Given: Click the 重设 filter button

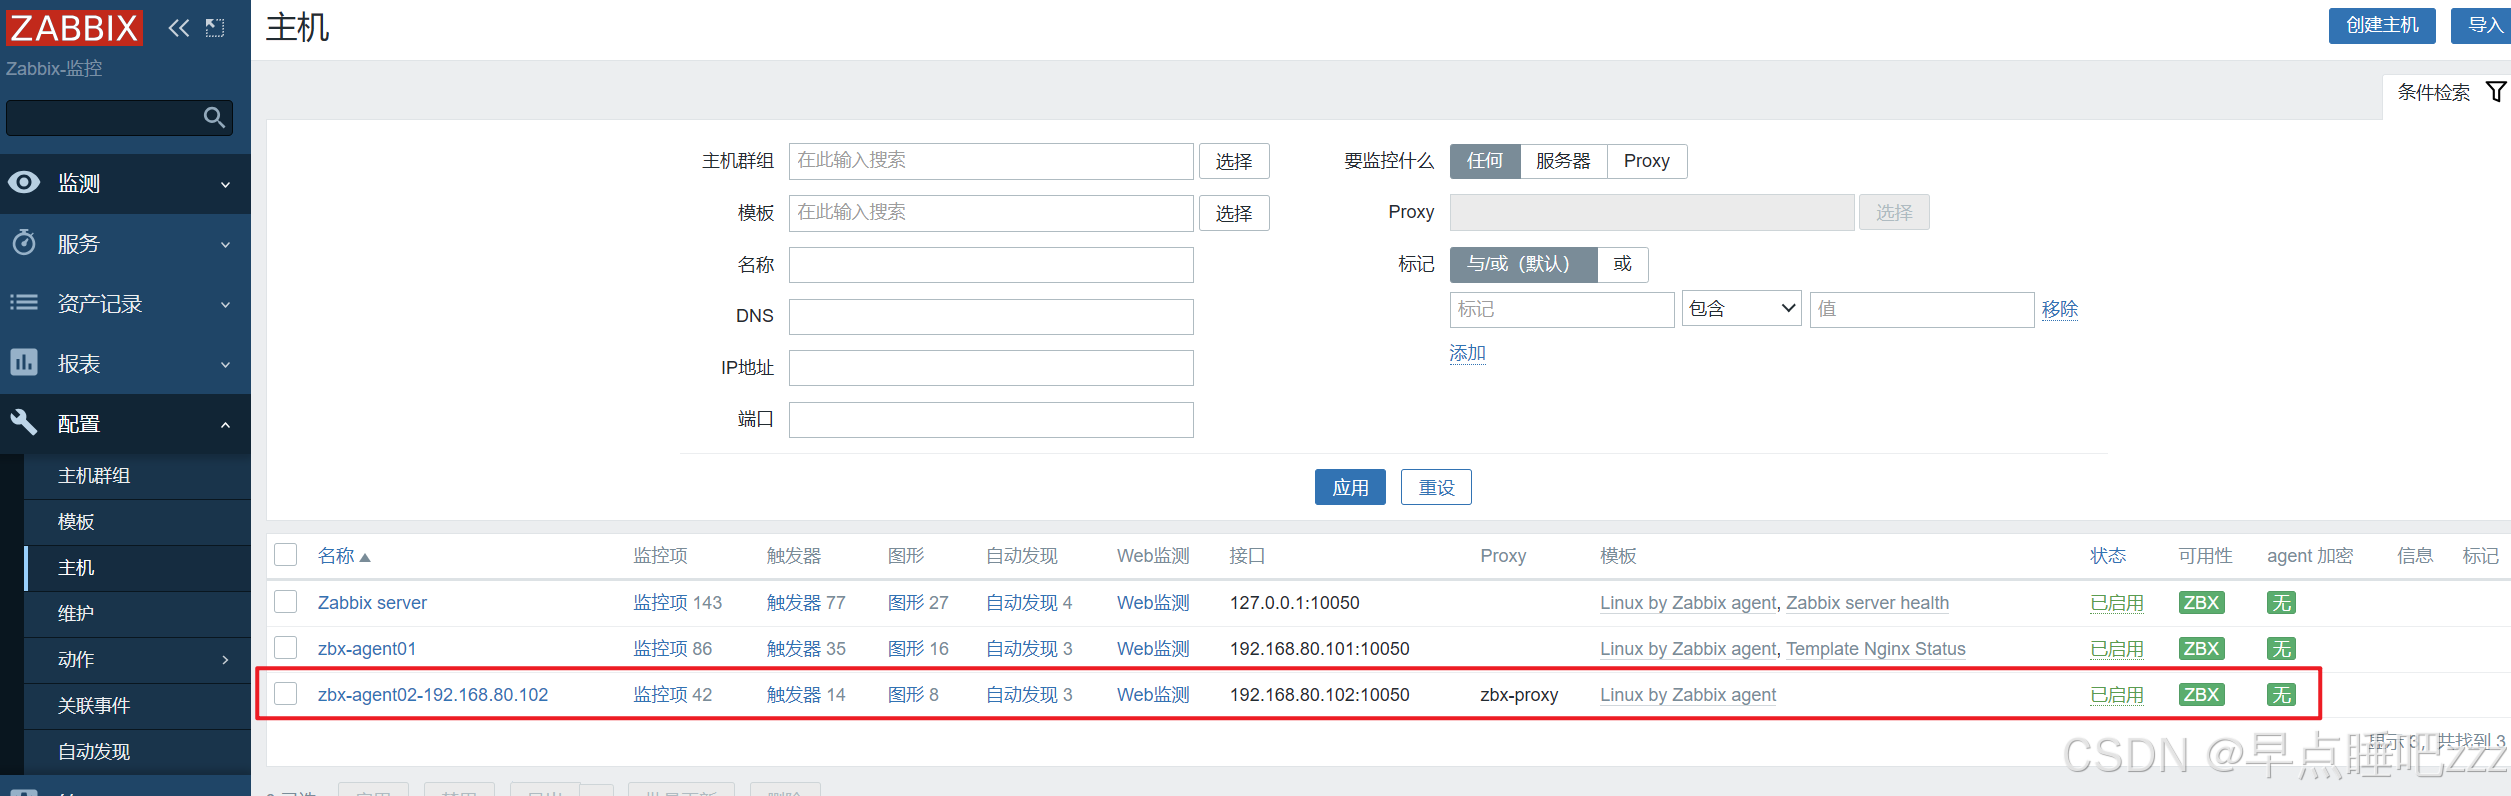Looking at the screenshot, I should point(1436,488).
